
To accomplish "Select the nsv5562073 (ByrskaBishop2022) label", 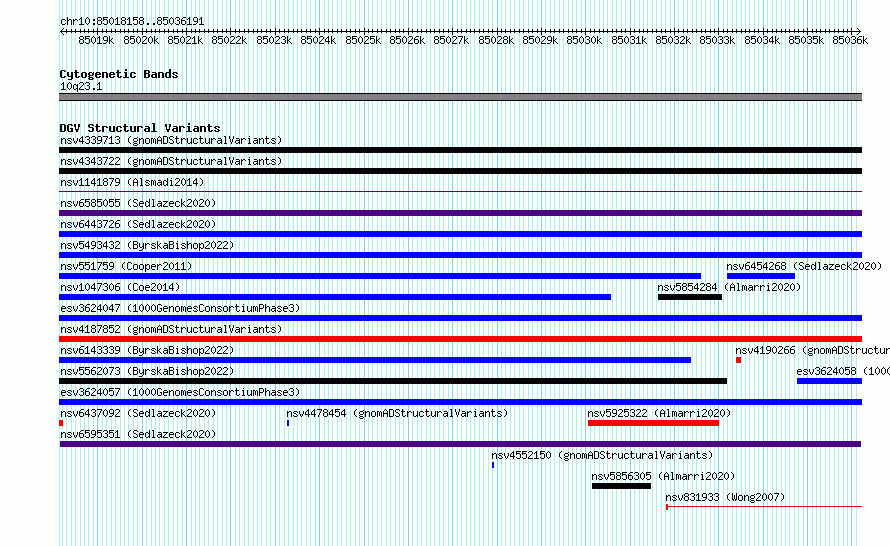I will pos(147,371).
